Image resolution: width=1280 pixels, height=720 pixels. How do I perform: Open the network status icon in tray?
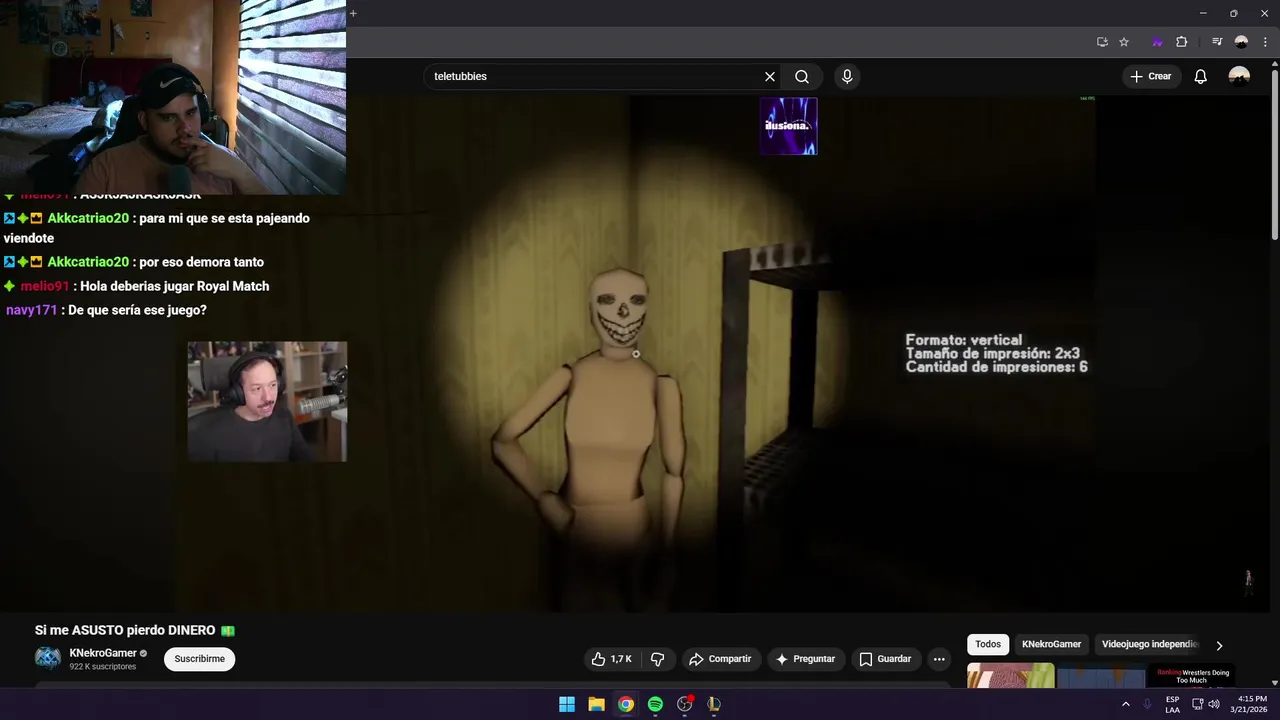[1198, 704]
